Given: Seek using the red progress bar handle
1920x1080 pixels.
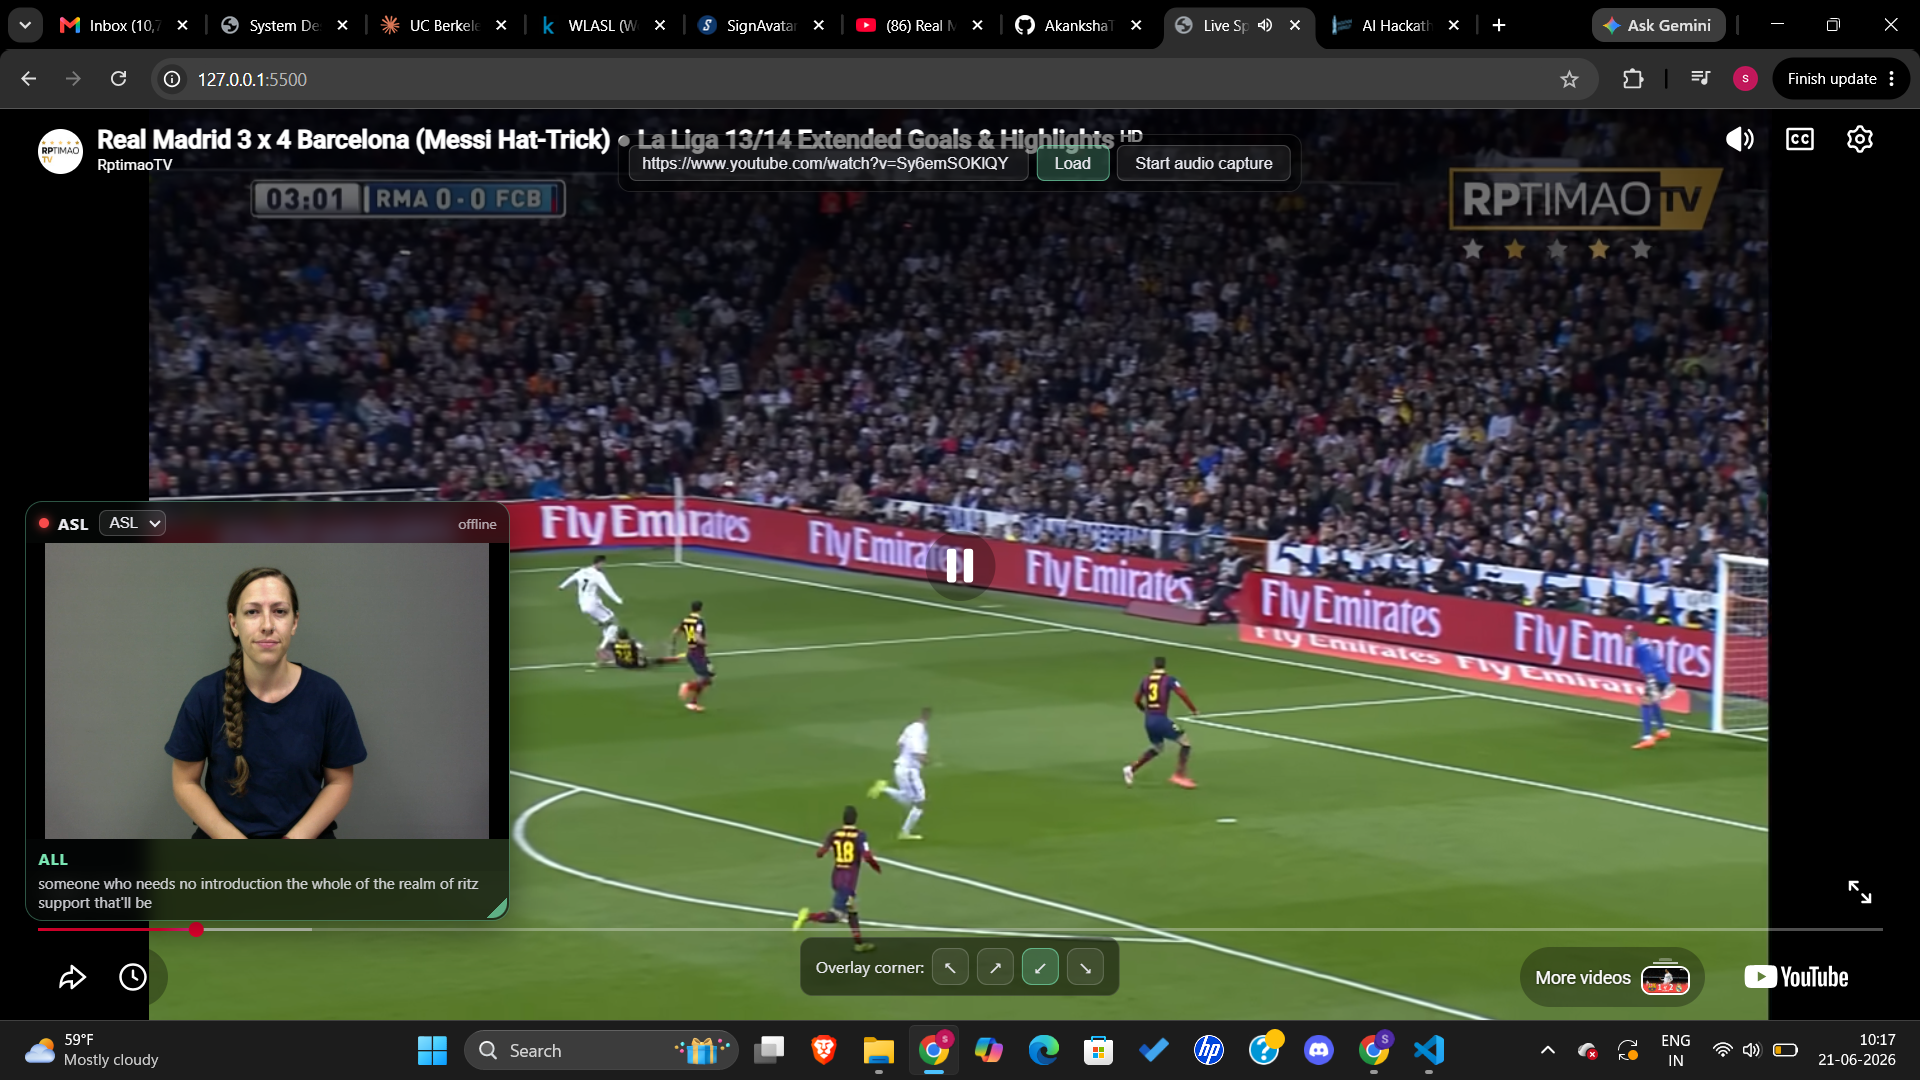Looking at the screenshot, I should (196, 929).
